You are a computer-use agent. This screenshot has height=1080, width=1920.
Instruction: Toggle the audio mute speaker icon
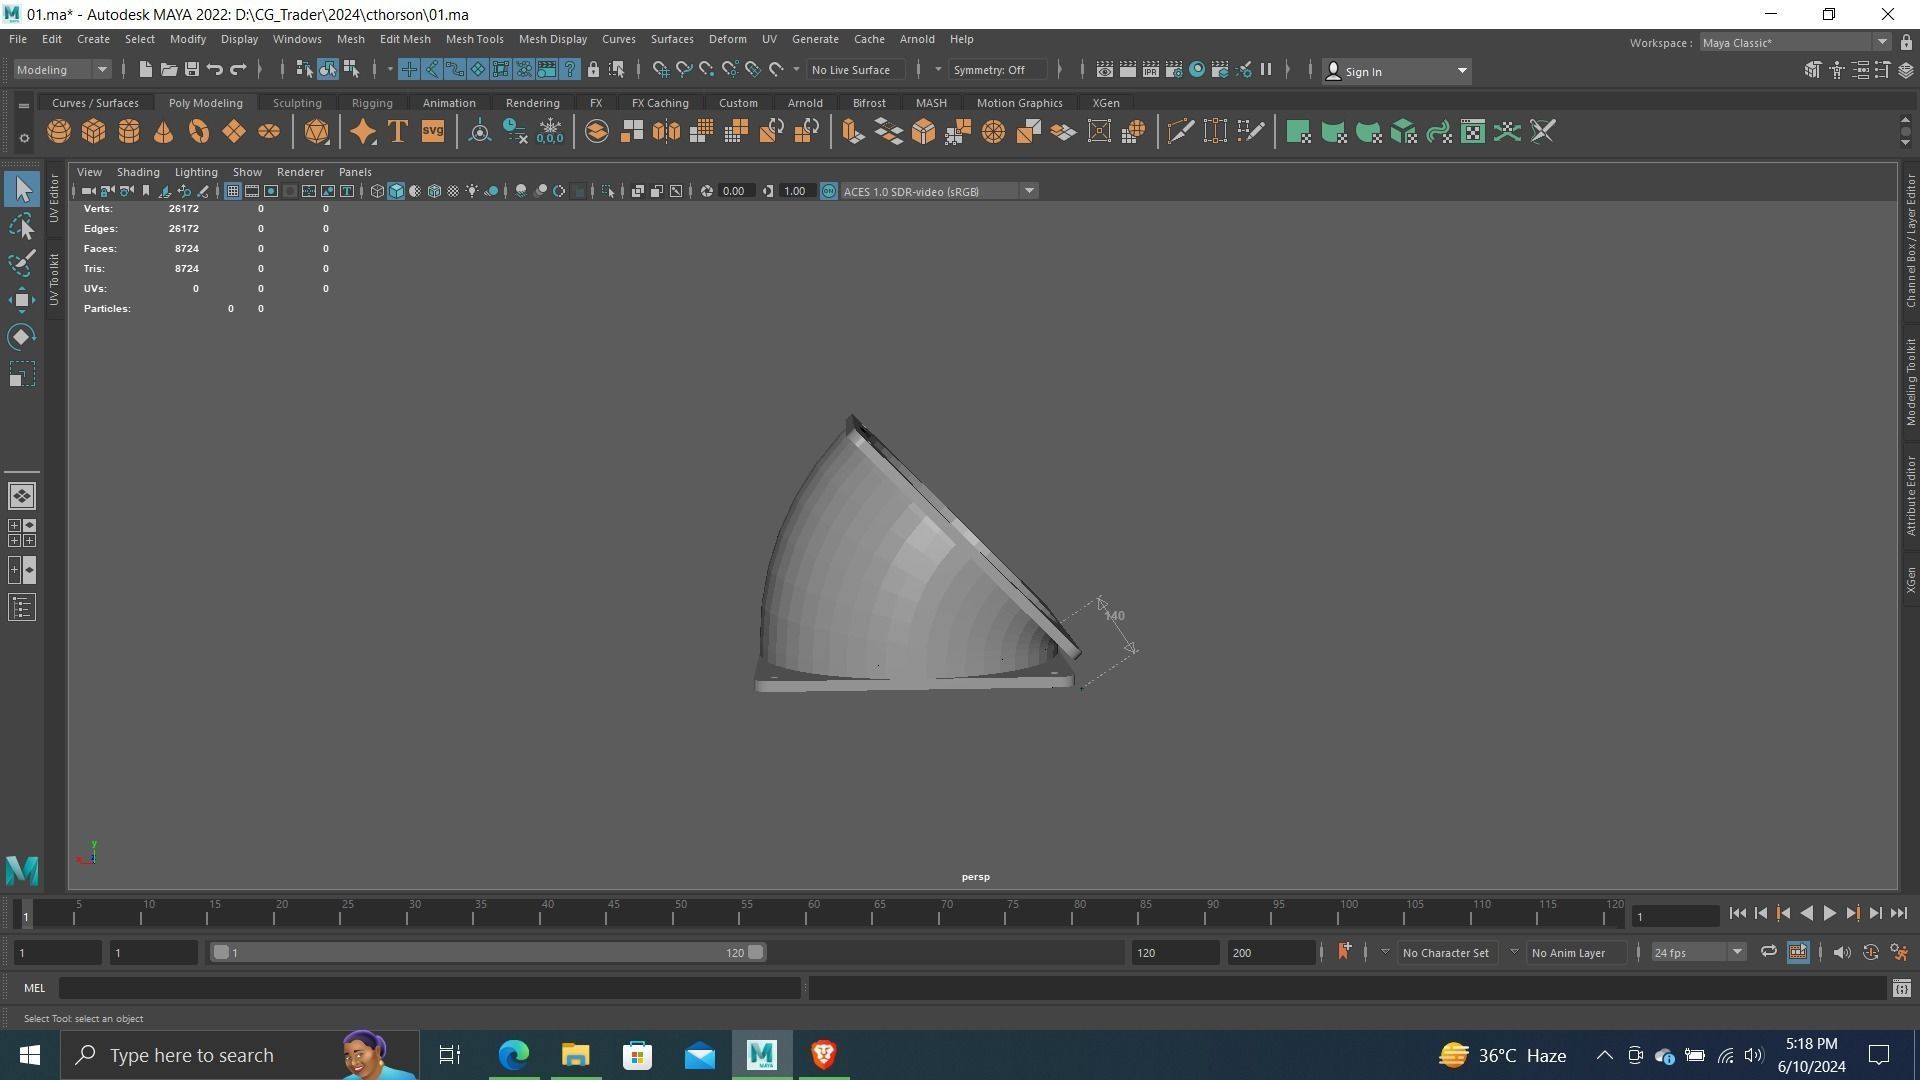tap(1842, 953)
